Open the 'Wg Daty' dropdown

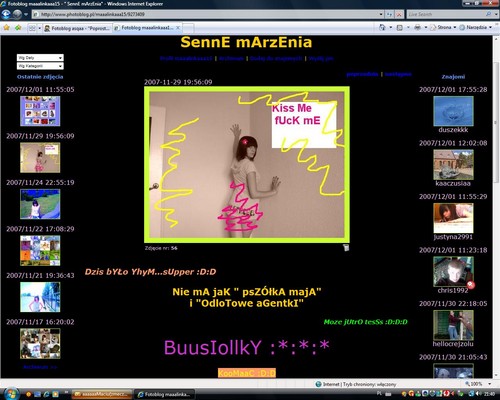(x=40, y=58)
